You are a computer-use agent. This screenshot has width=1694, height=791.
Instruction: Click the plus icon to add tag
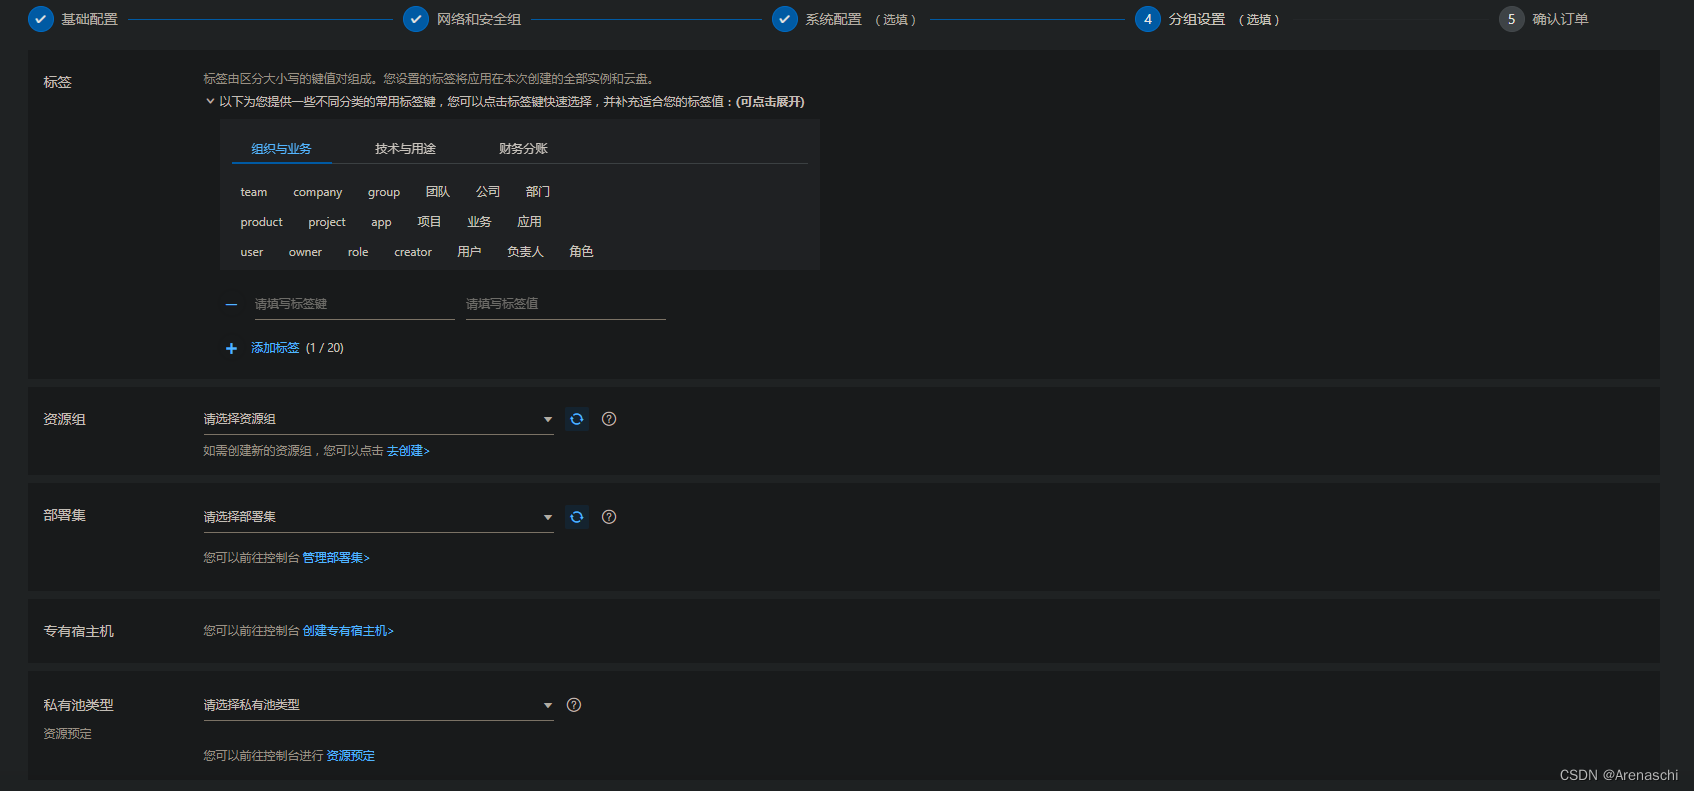(x=231, y=348)
